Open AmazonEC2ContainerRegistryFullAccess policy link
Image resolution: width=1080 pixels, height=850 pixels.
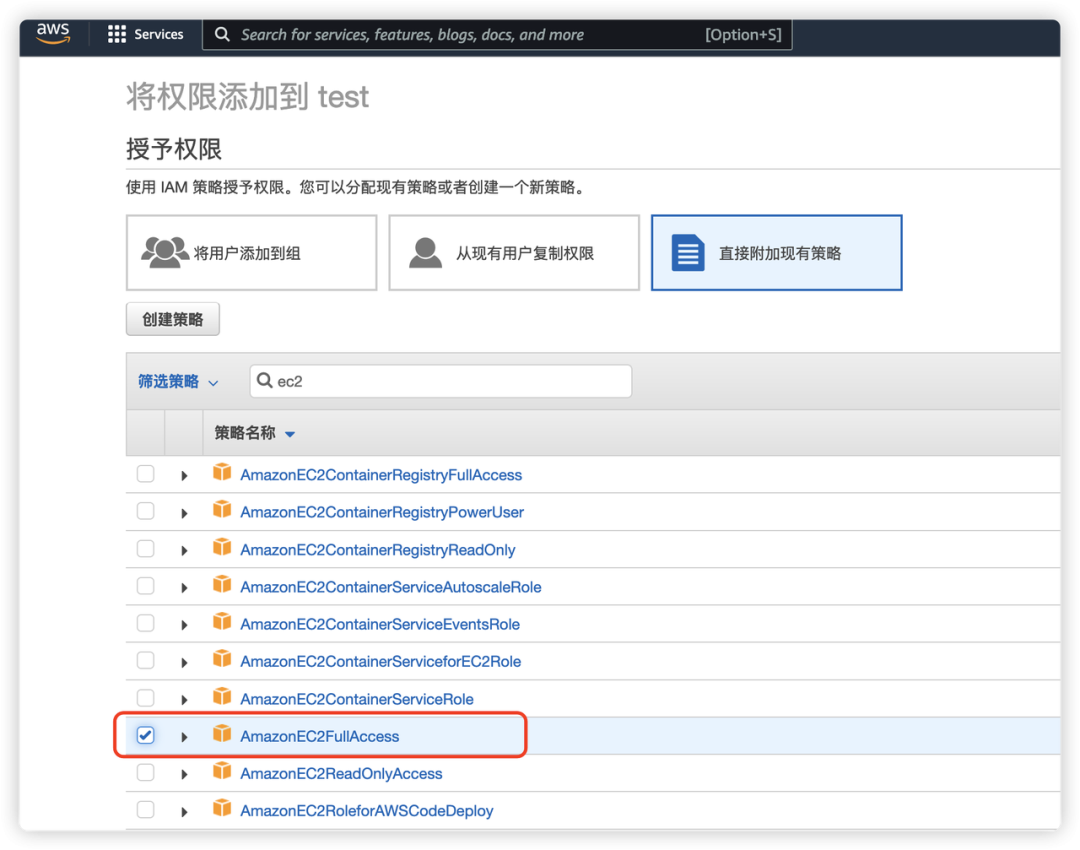(x=381, y=475)
